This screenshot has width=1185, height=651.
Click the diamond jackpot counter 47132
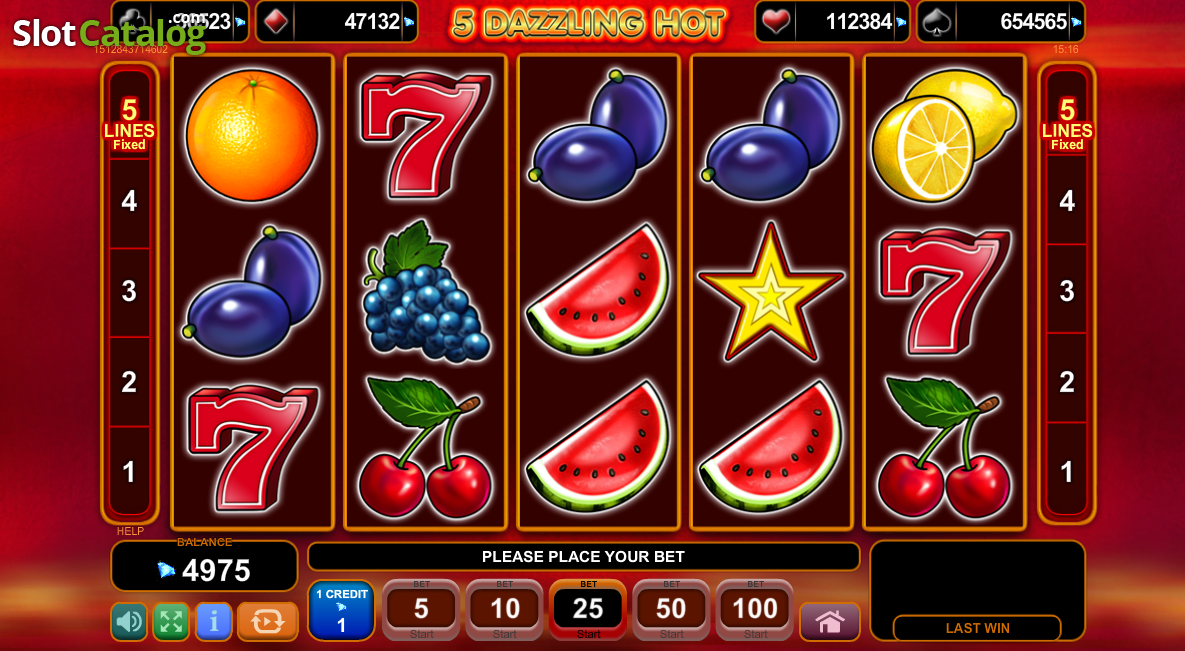click(336, 21)
